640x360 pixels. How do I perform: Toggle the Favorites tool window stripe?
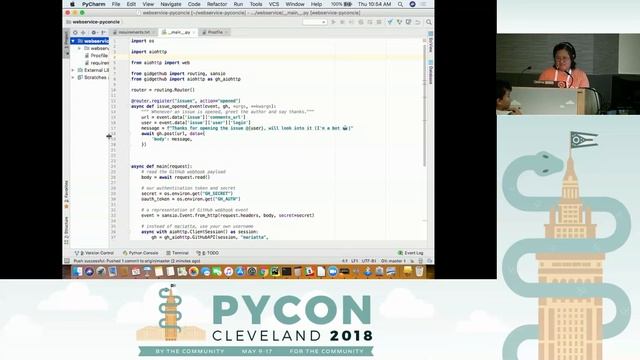[x=67, y=194]
